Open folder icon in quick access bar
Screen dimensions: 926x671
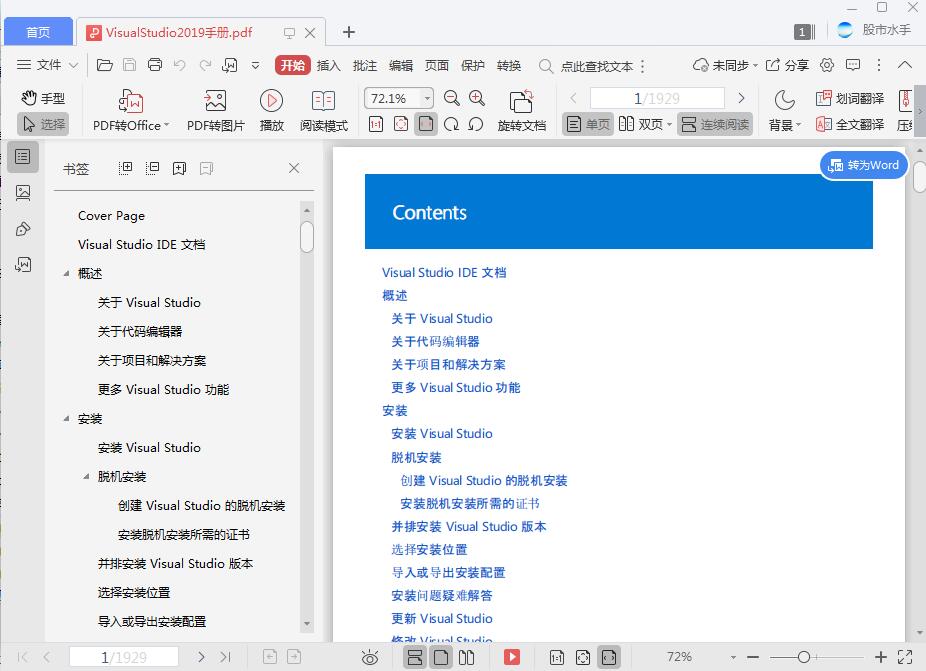tap(105, 65)
